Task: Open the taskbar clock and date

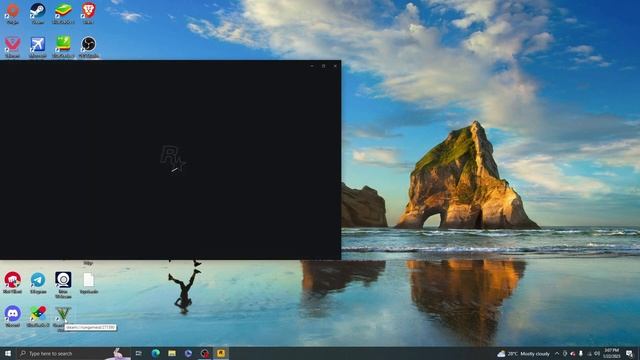Action: coord(611,353)
